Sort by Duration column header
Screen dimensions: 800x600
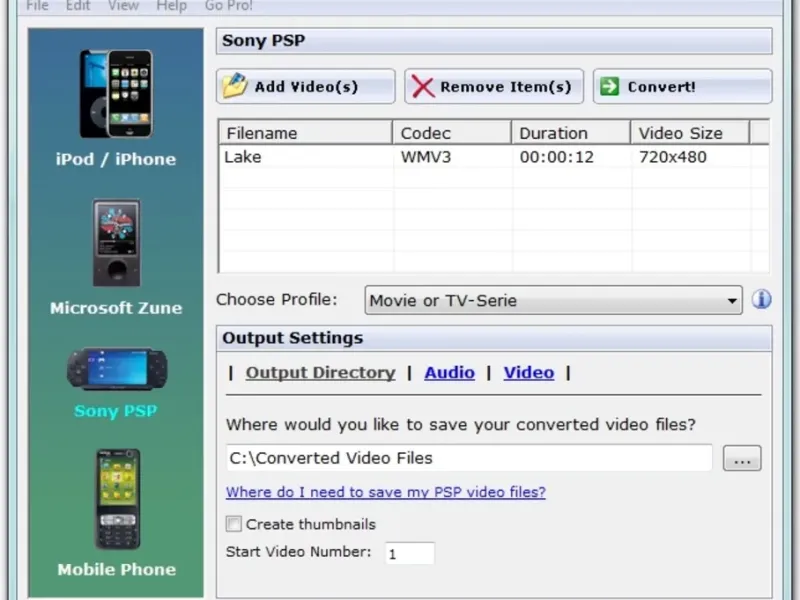click(571, 133)
